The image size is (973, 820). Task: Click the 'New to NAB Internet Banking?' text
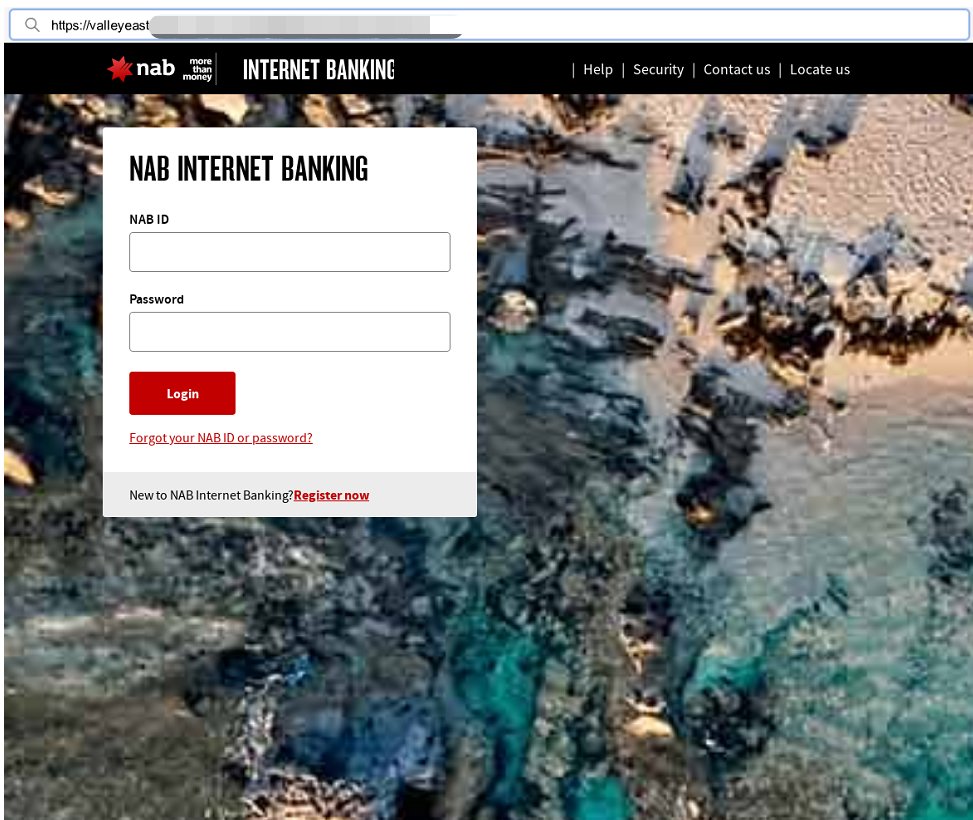(x=211, y=495)
